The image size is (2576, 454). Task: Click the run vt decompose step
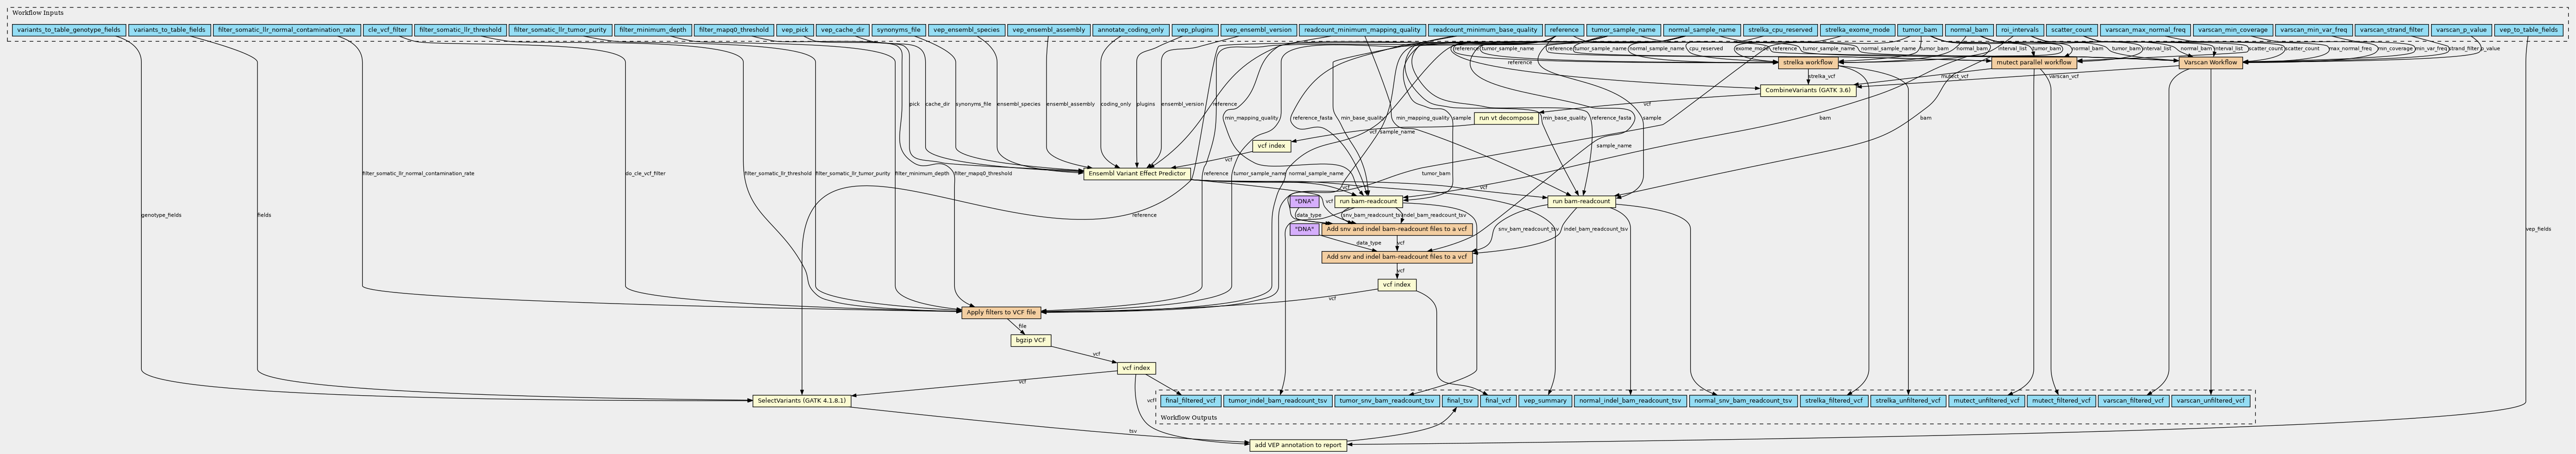[x=1505, y=118]
